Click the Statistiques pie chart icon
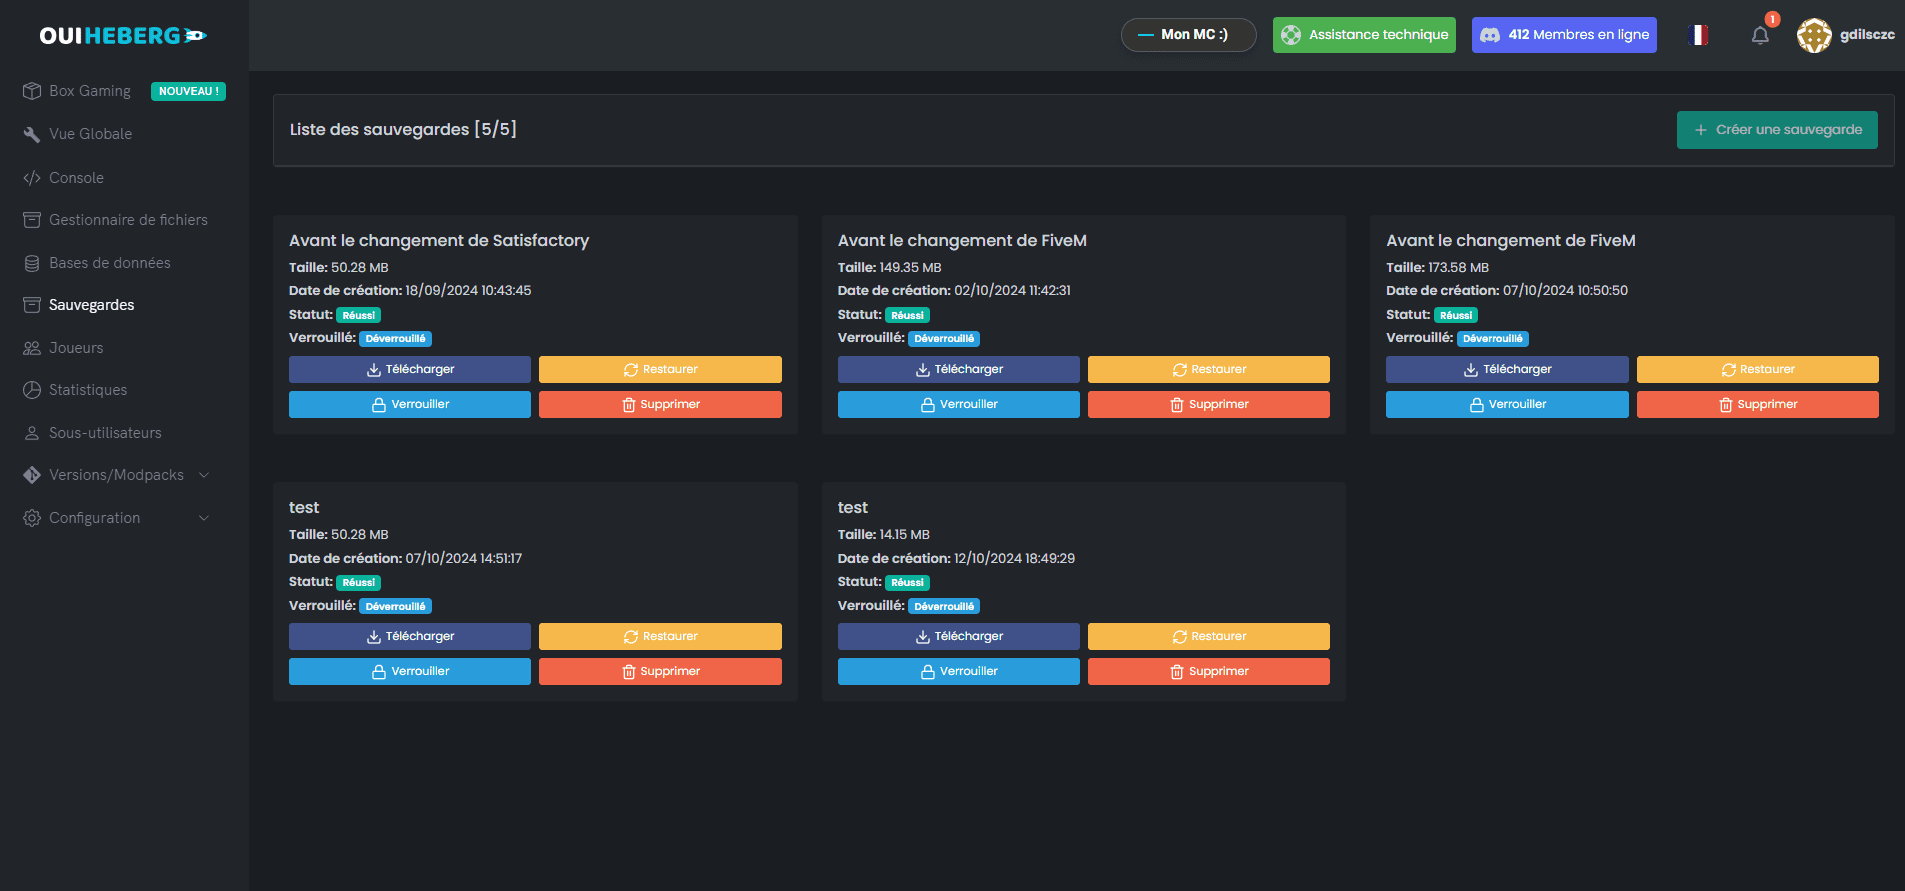1905x891 pixels. click(x=32, y=390)
